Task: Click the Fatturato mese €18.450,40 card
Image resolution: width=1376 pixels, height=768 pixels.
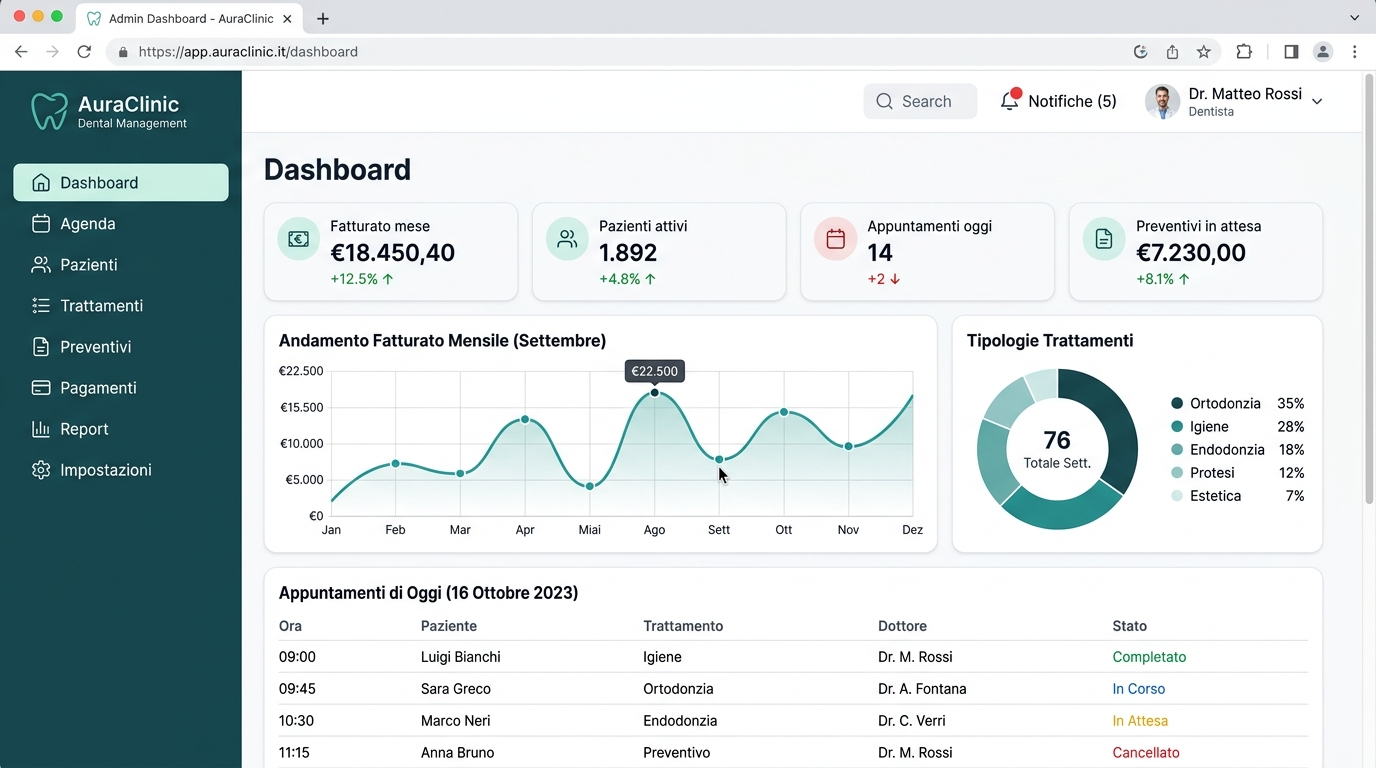Action: point(391,252)
